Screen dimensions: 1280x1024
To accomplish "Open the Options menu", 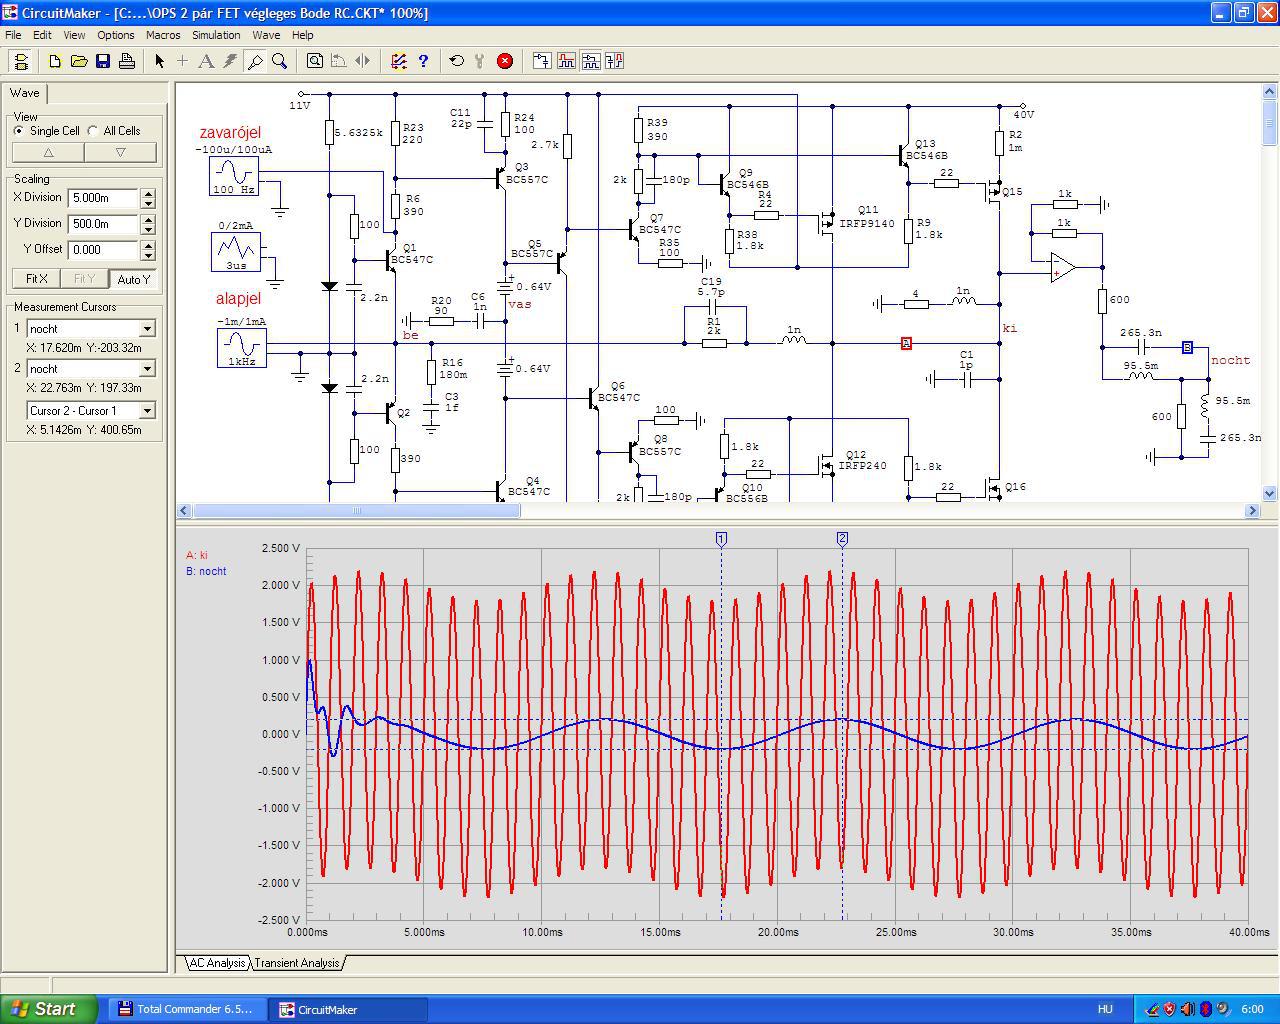I will point(116,35).
